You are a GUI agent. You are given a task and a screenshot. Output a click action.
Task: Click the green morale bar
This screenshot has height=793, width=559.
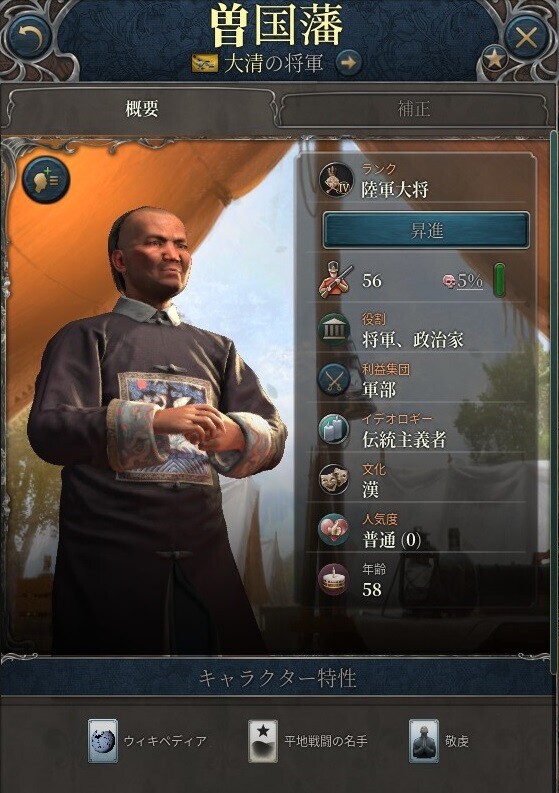coord(499,279)
